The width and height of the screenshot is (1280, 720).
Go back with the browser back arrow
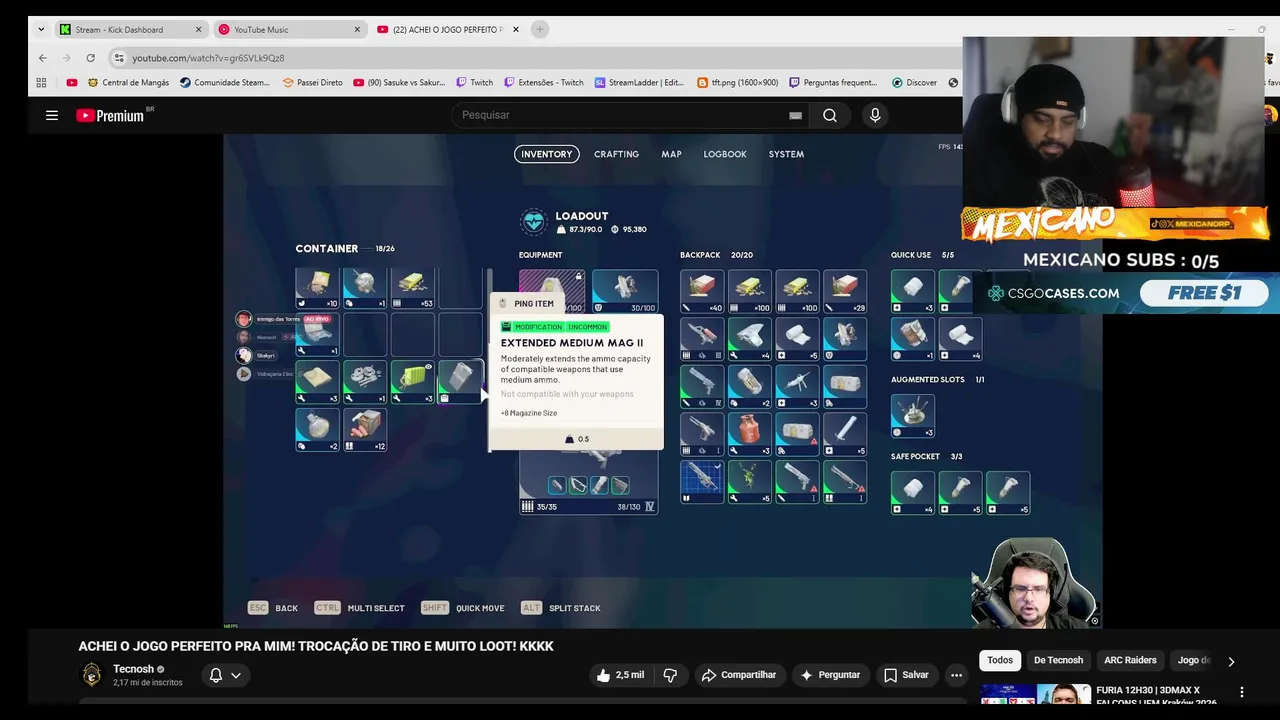click(42, 58)
